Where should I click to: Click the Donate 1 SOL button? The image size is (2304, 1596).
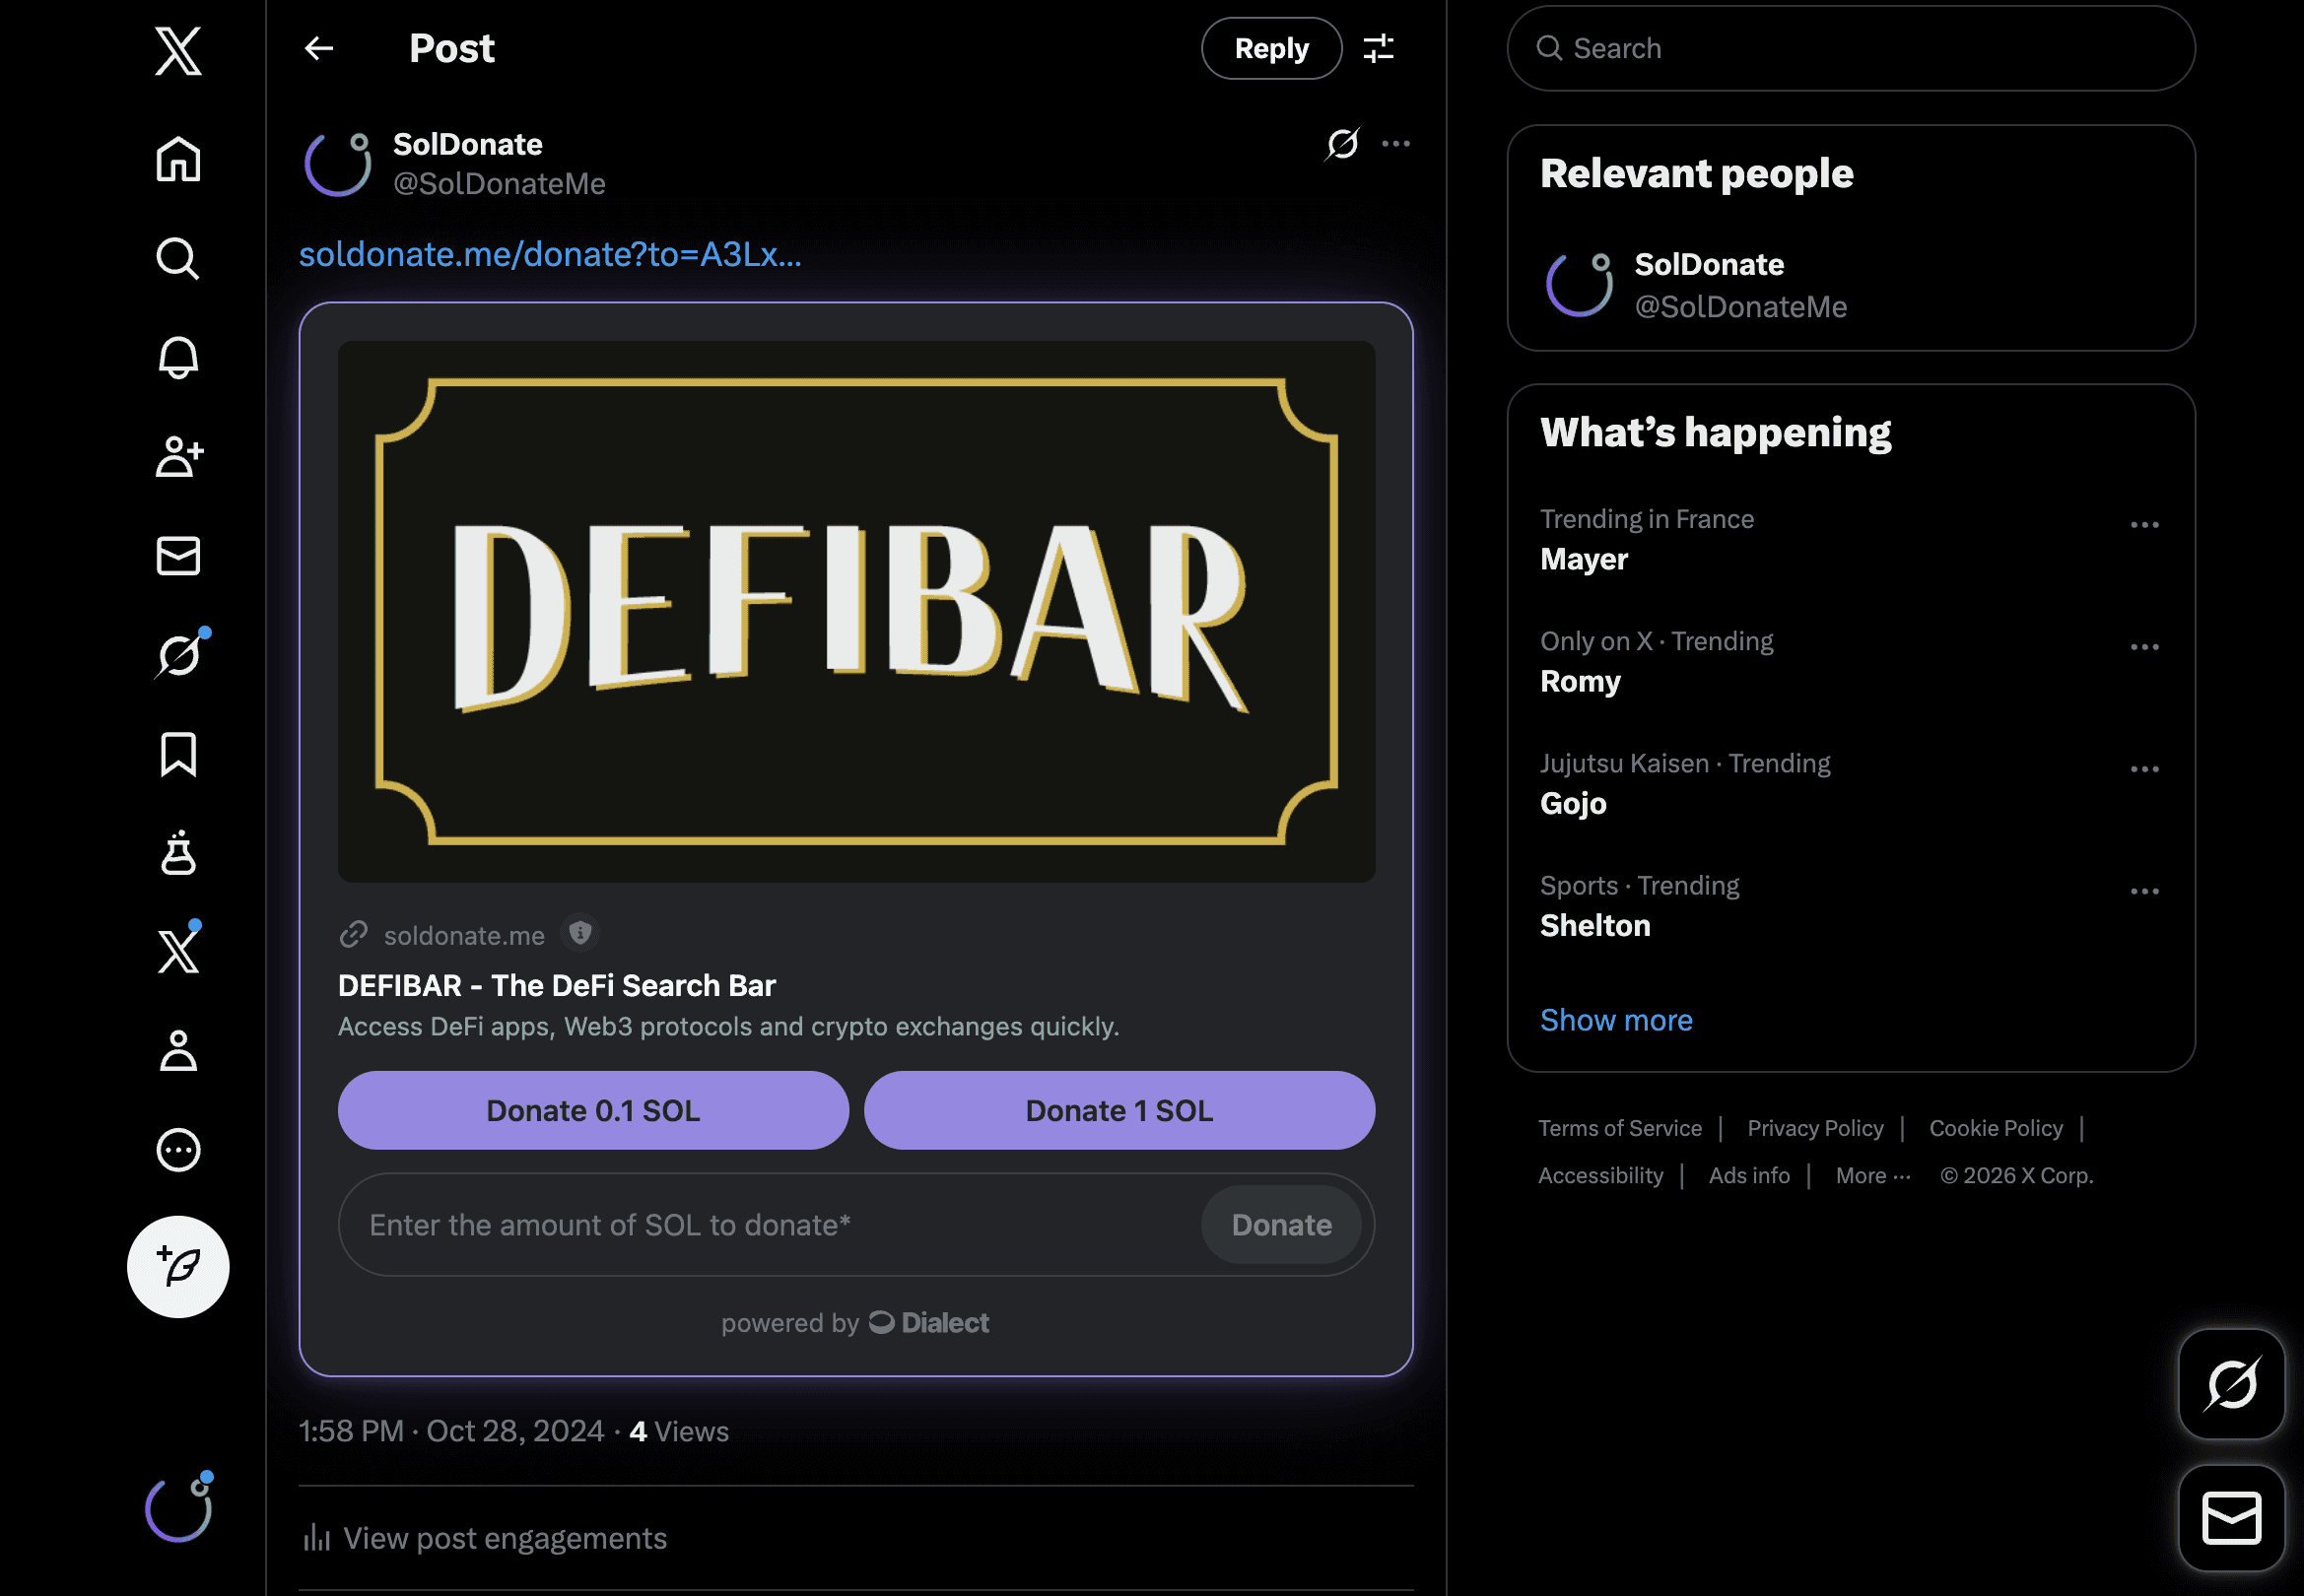pos(1119,1110)
